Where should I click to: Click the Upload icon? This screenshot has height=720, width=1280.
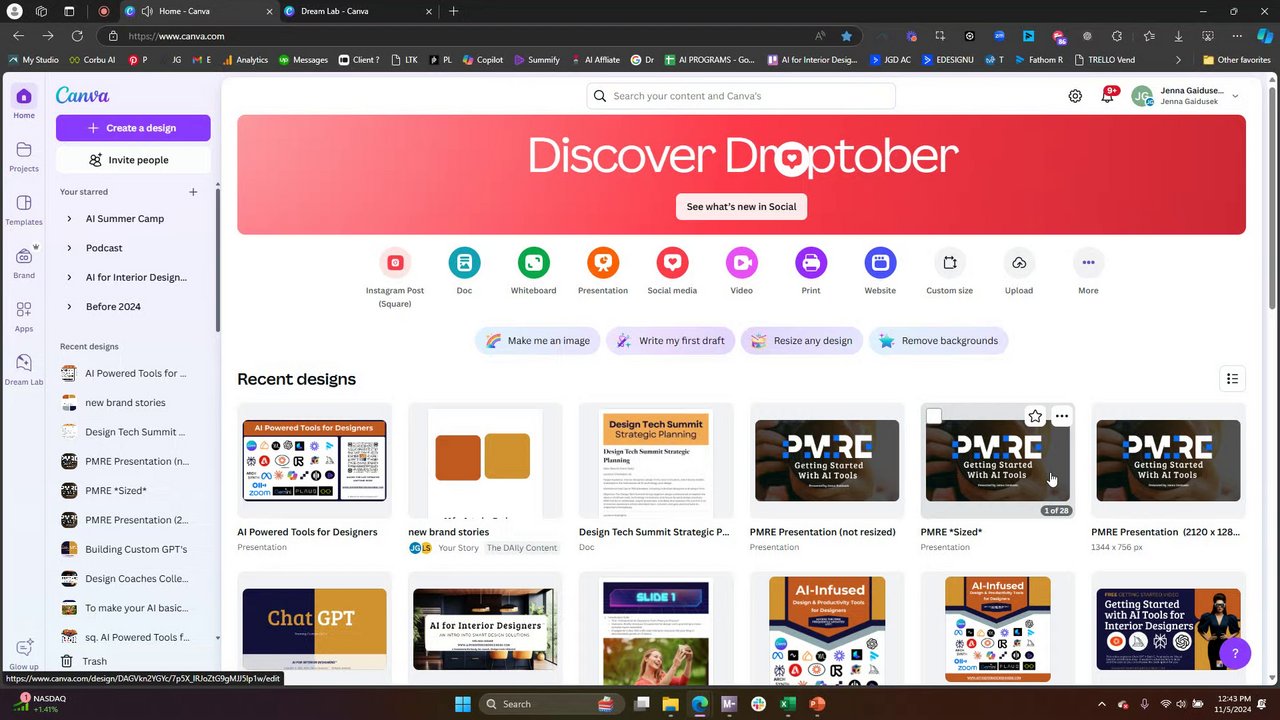click(1019, 262)
